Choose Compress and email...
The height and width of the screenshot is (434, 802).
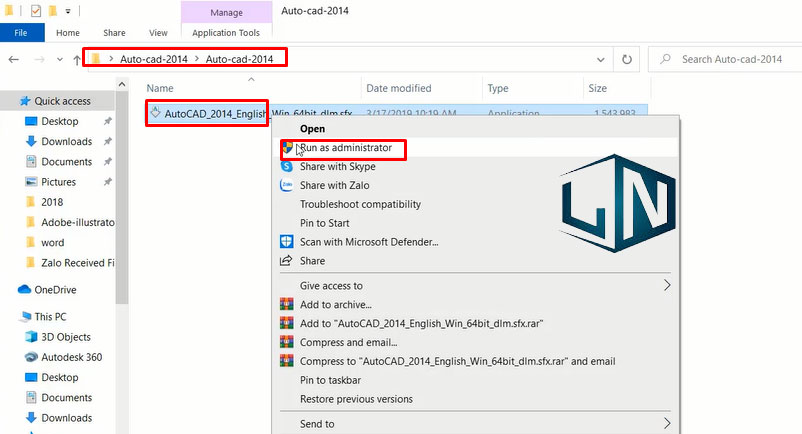click(x=348, y=342)
